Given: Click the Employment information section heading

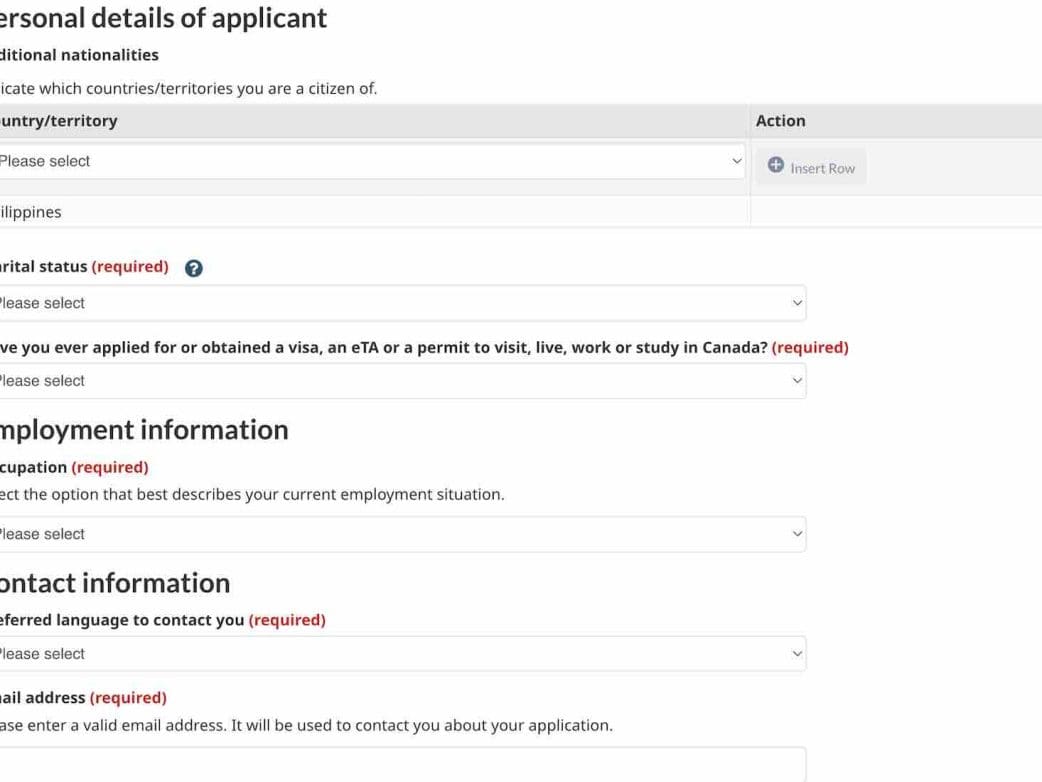Looking at the screenshot, I should pos(143,430).
